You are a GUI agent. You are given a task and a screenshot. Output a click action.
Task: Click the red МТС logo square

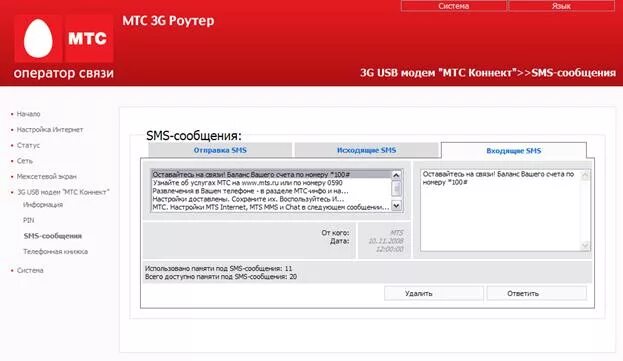(89, 39)
